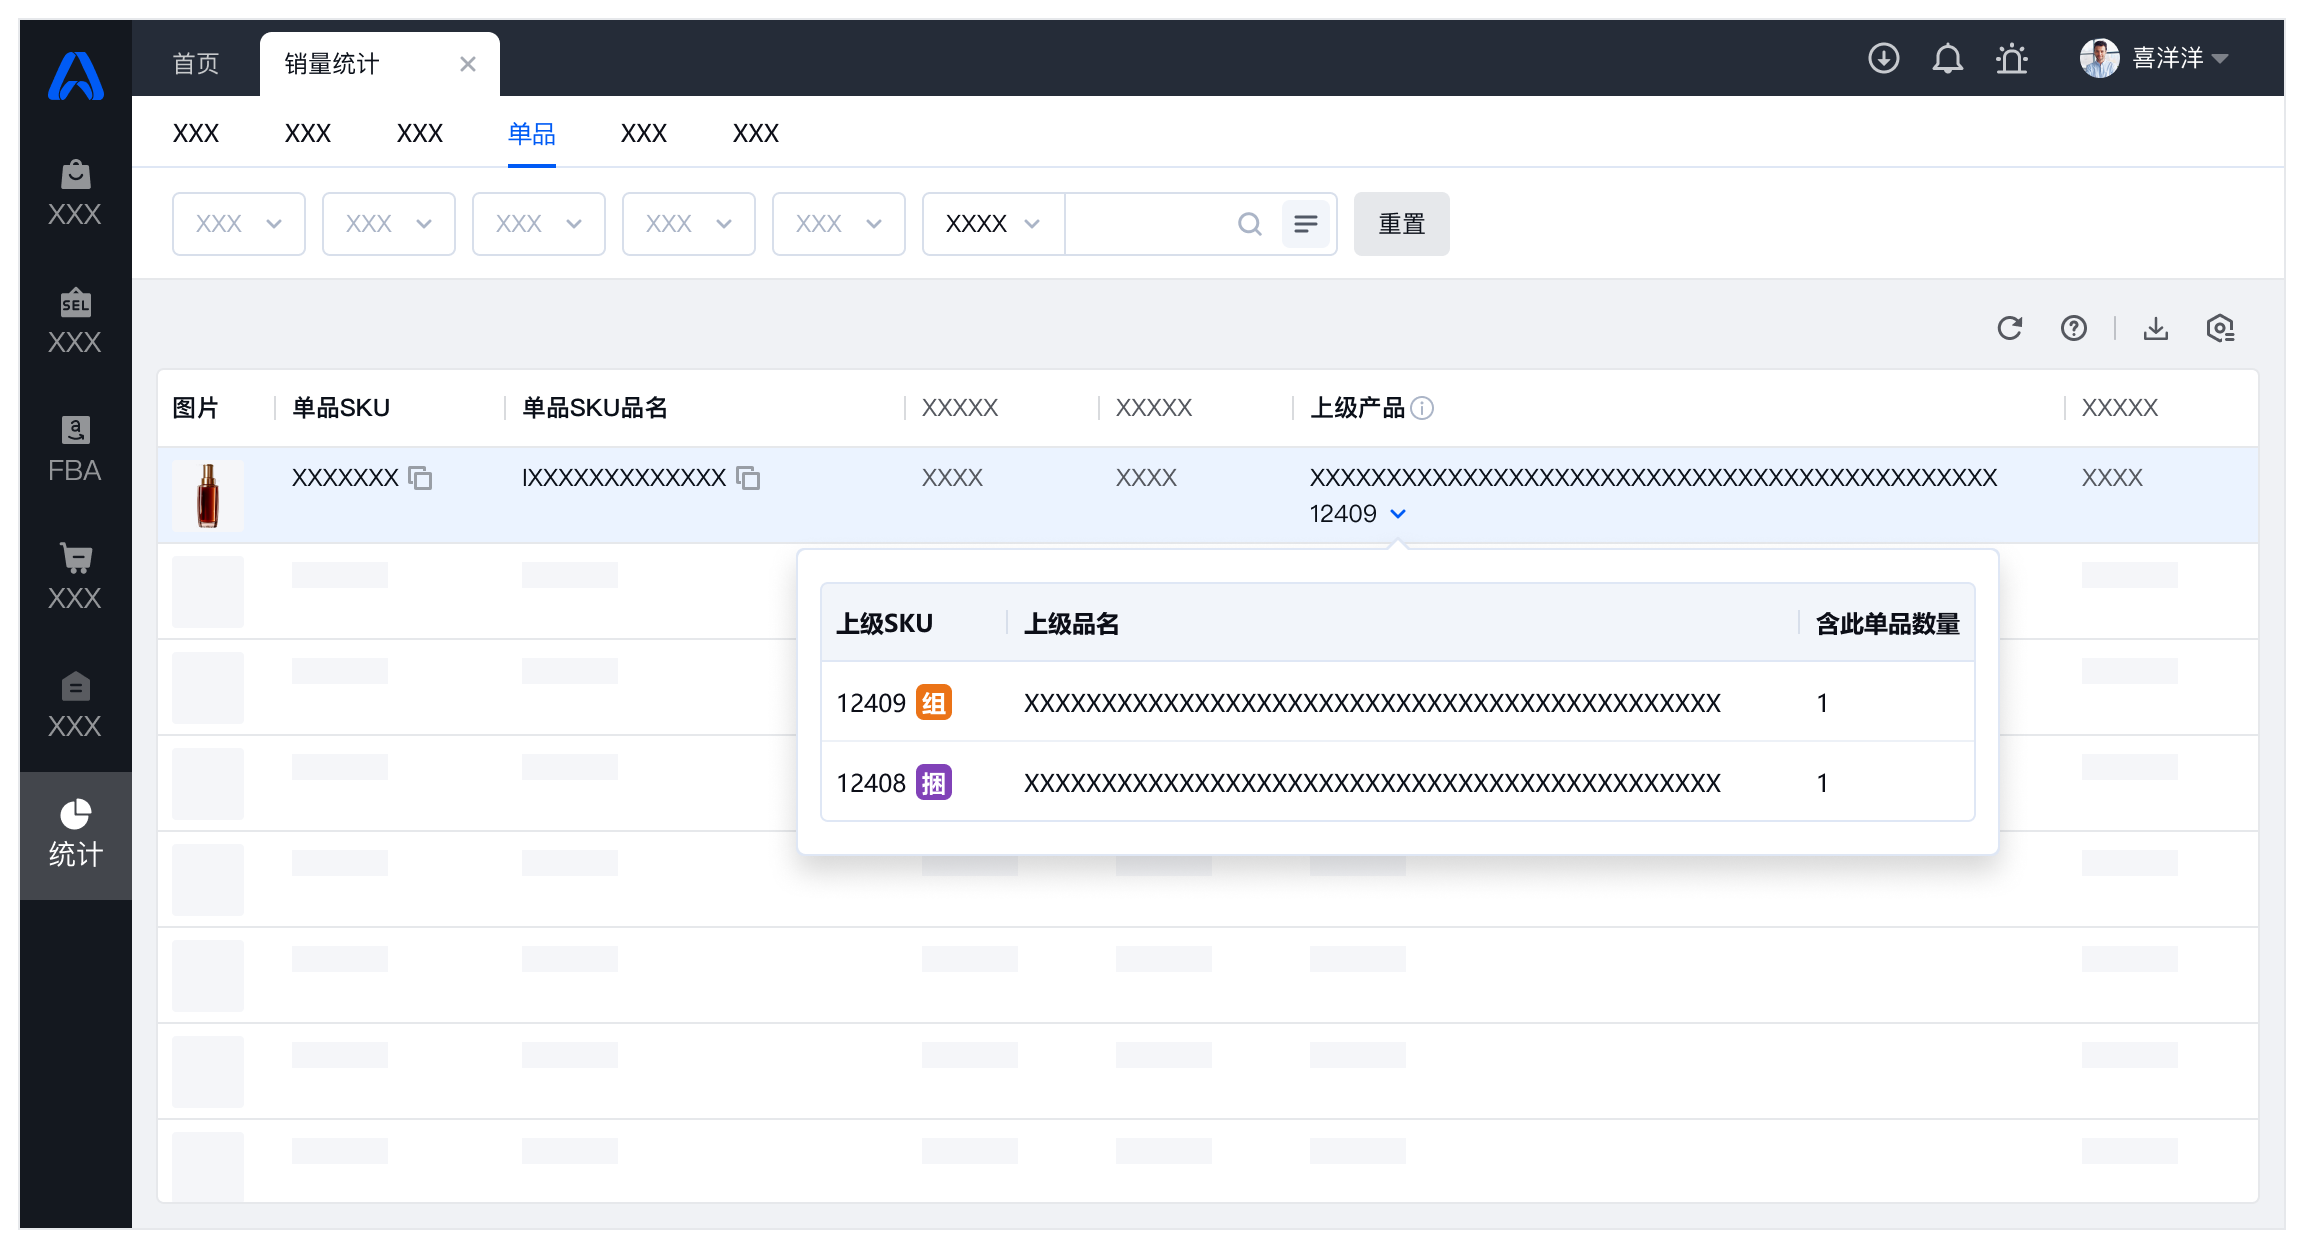Screen dimensions: 2304x1248
Task: Copy the 单品SKU value
Action: click(x=421, y=478)
